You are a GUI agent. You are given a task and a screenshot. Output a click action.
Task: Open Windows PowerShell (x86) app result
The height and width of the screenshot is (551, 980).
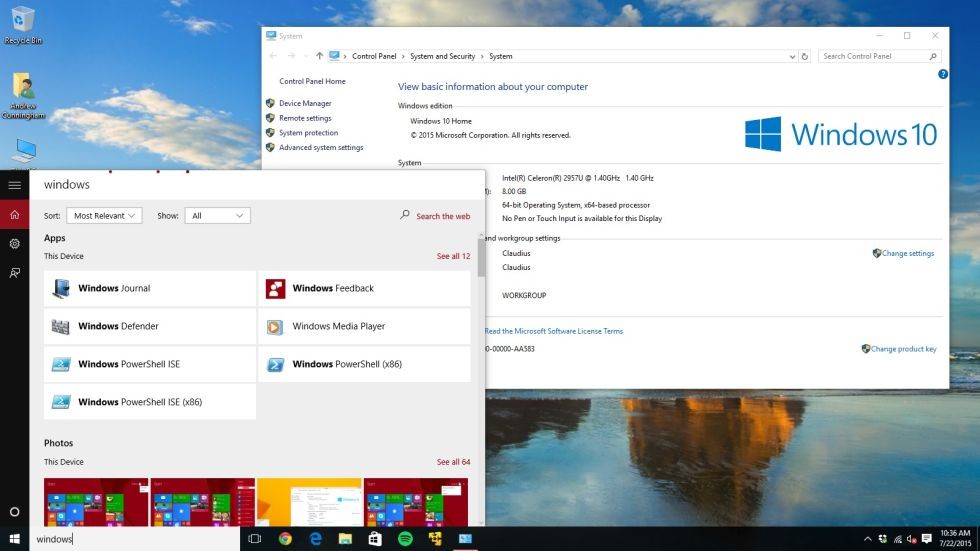click(364, 364)
